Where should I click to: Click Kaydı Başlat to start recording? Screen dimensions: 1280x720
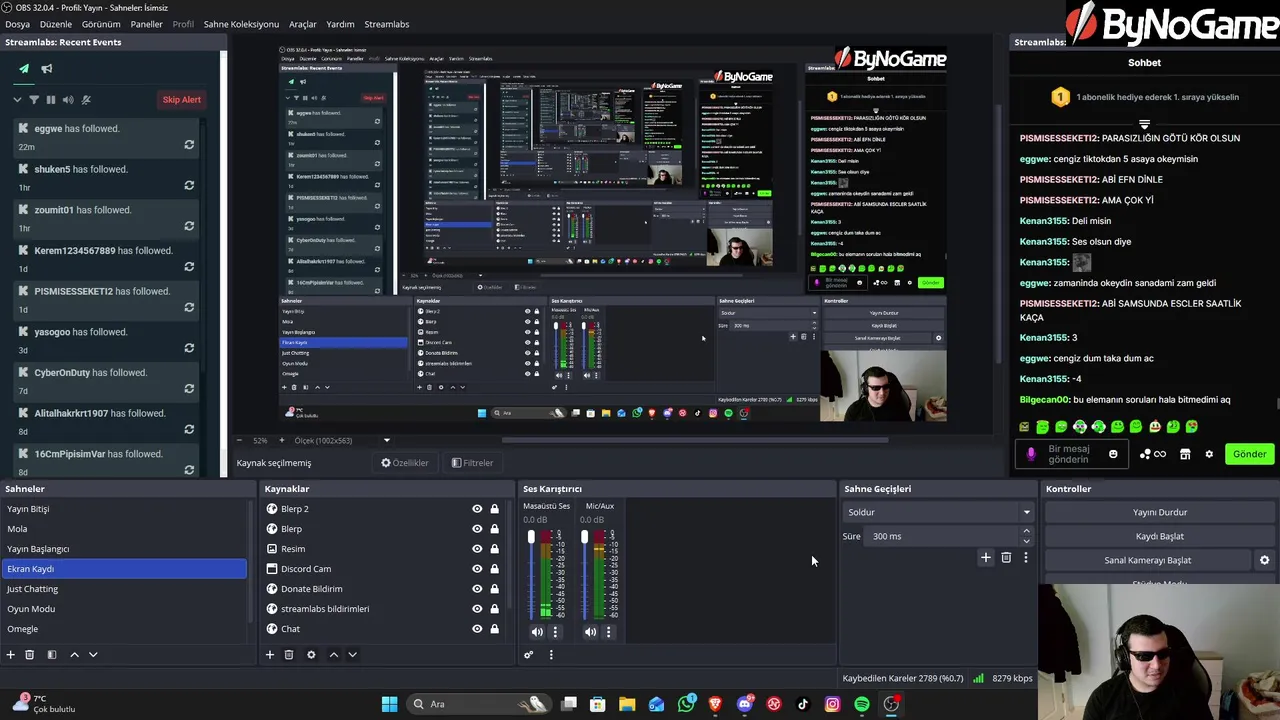pyautogui.click(x=1160, y=536)
